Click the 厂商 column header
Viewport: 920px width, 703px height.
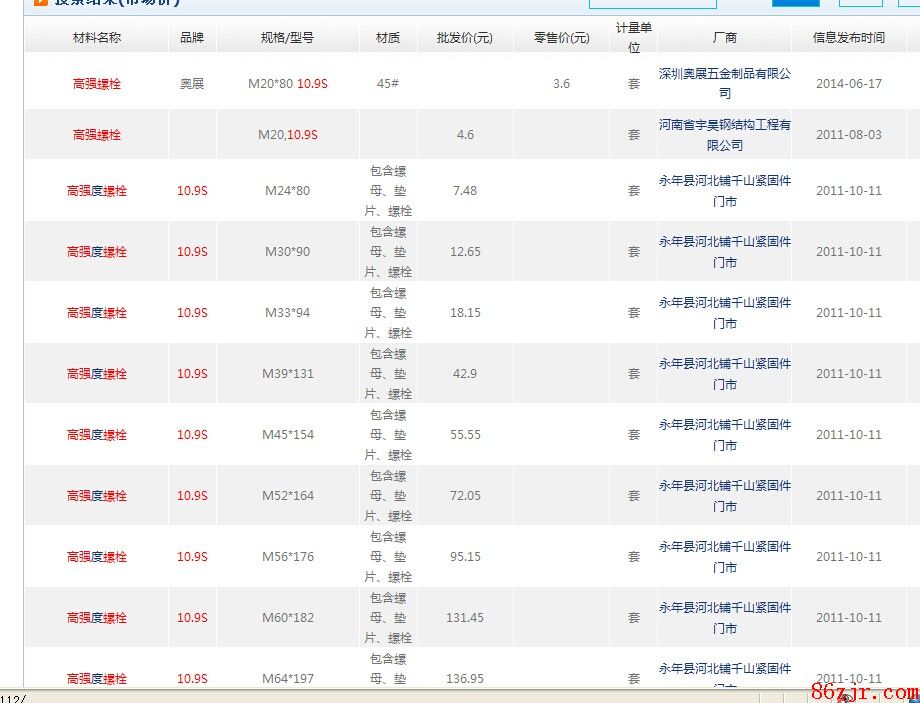pos(724,38)
